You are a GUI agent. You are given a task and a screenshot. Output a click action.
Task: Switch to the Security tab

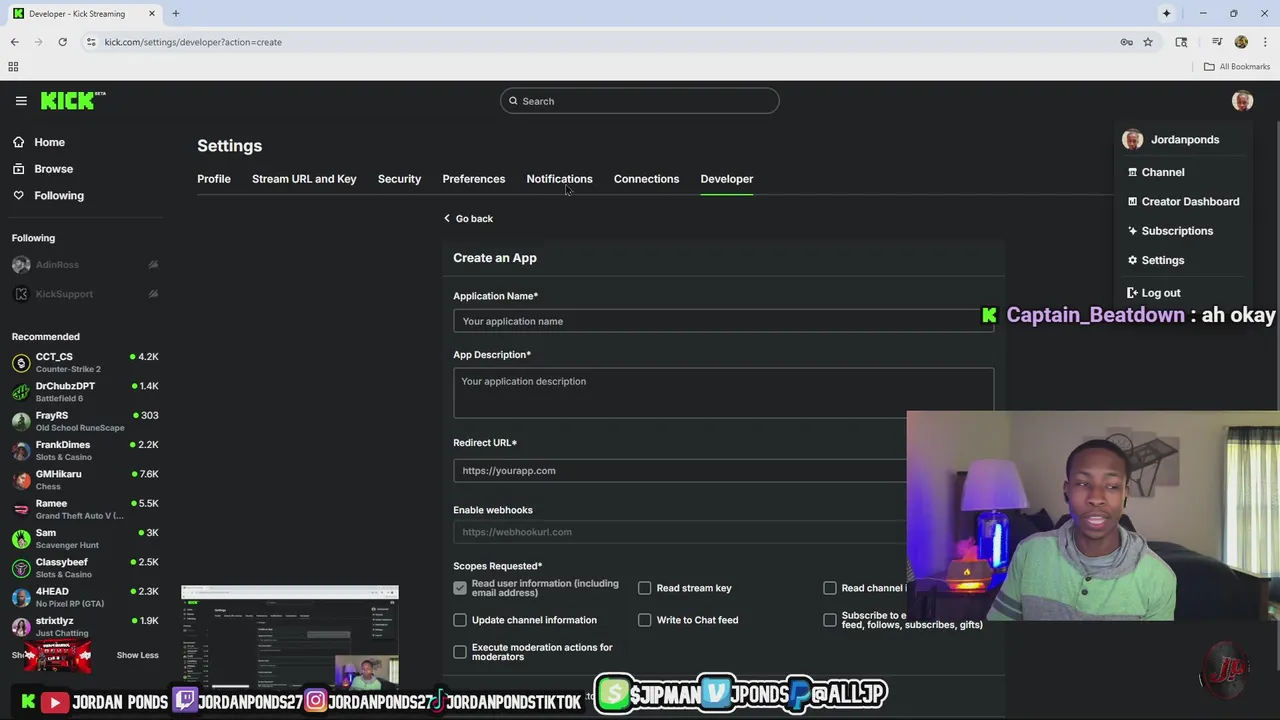pos(399,179)
